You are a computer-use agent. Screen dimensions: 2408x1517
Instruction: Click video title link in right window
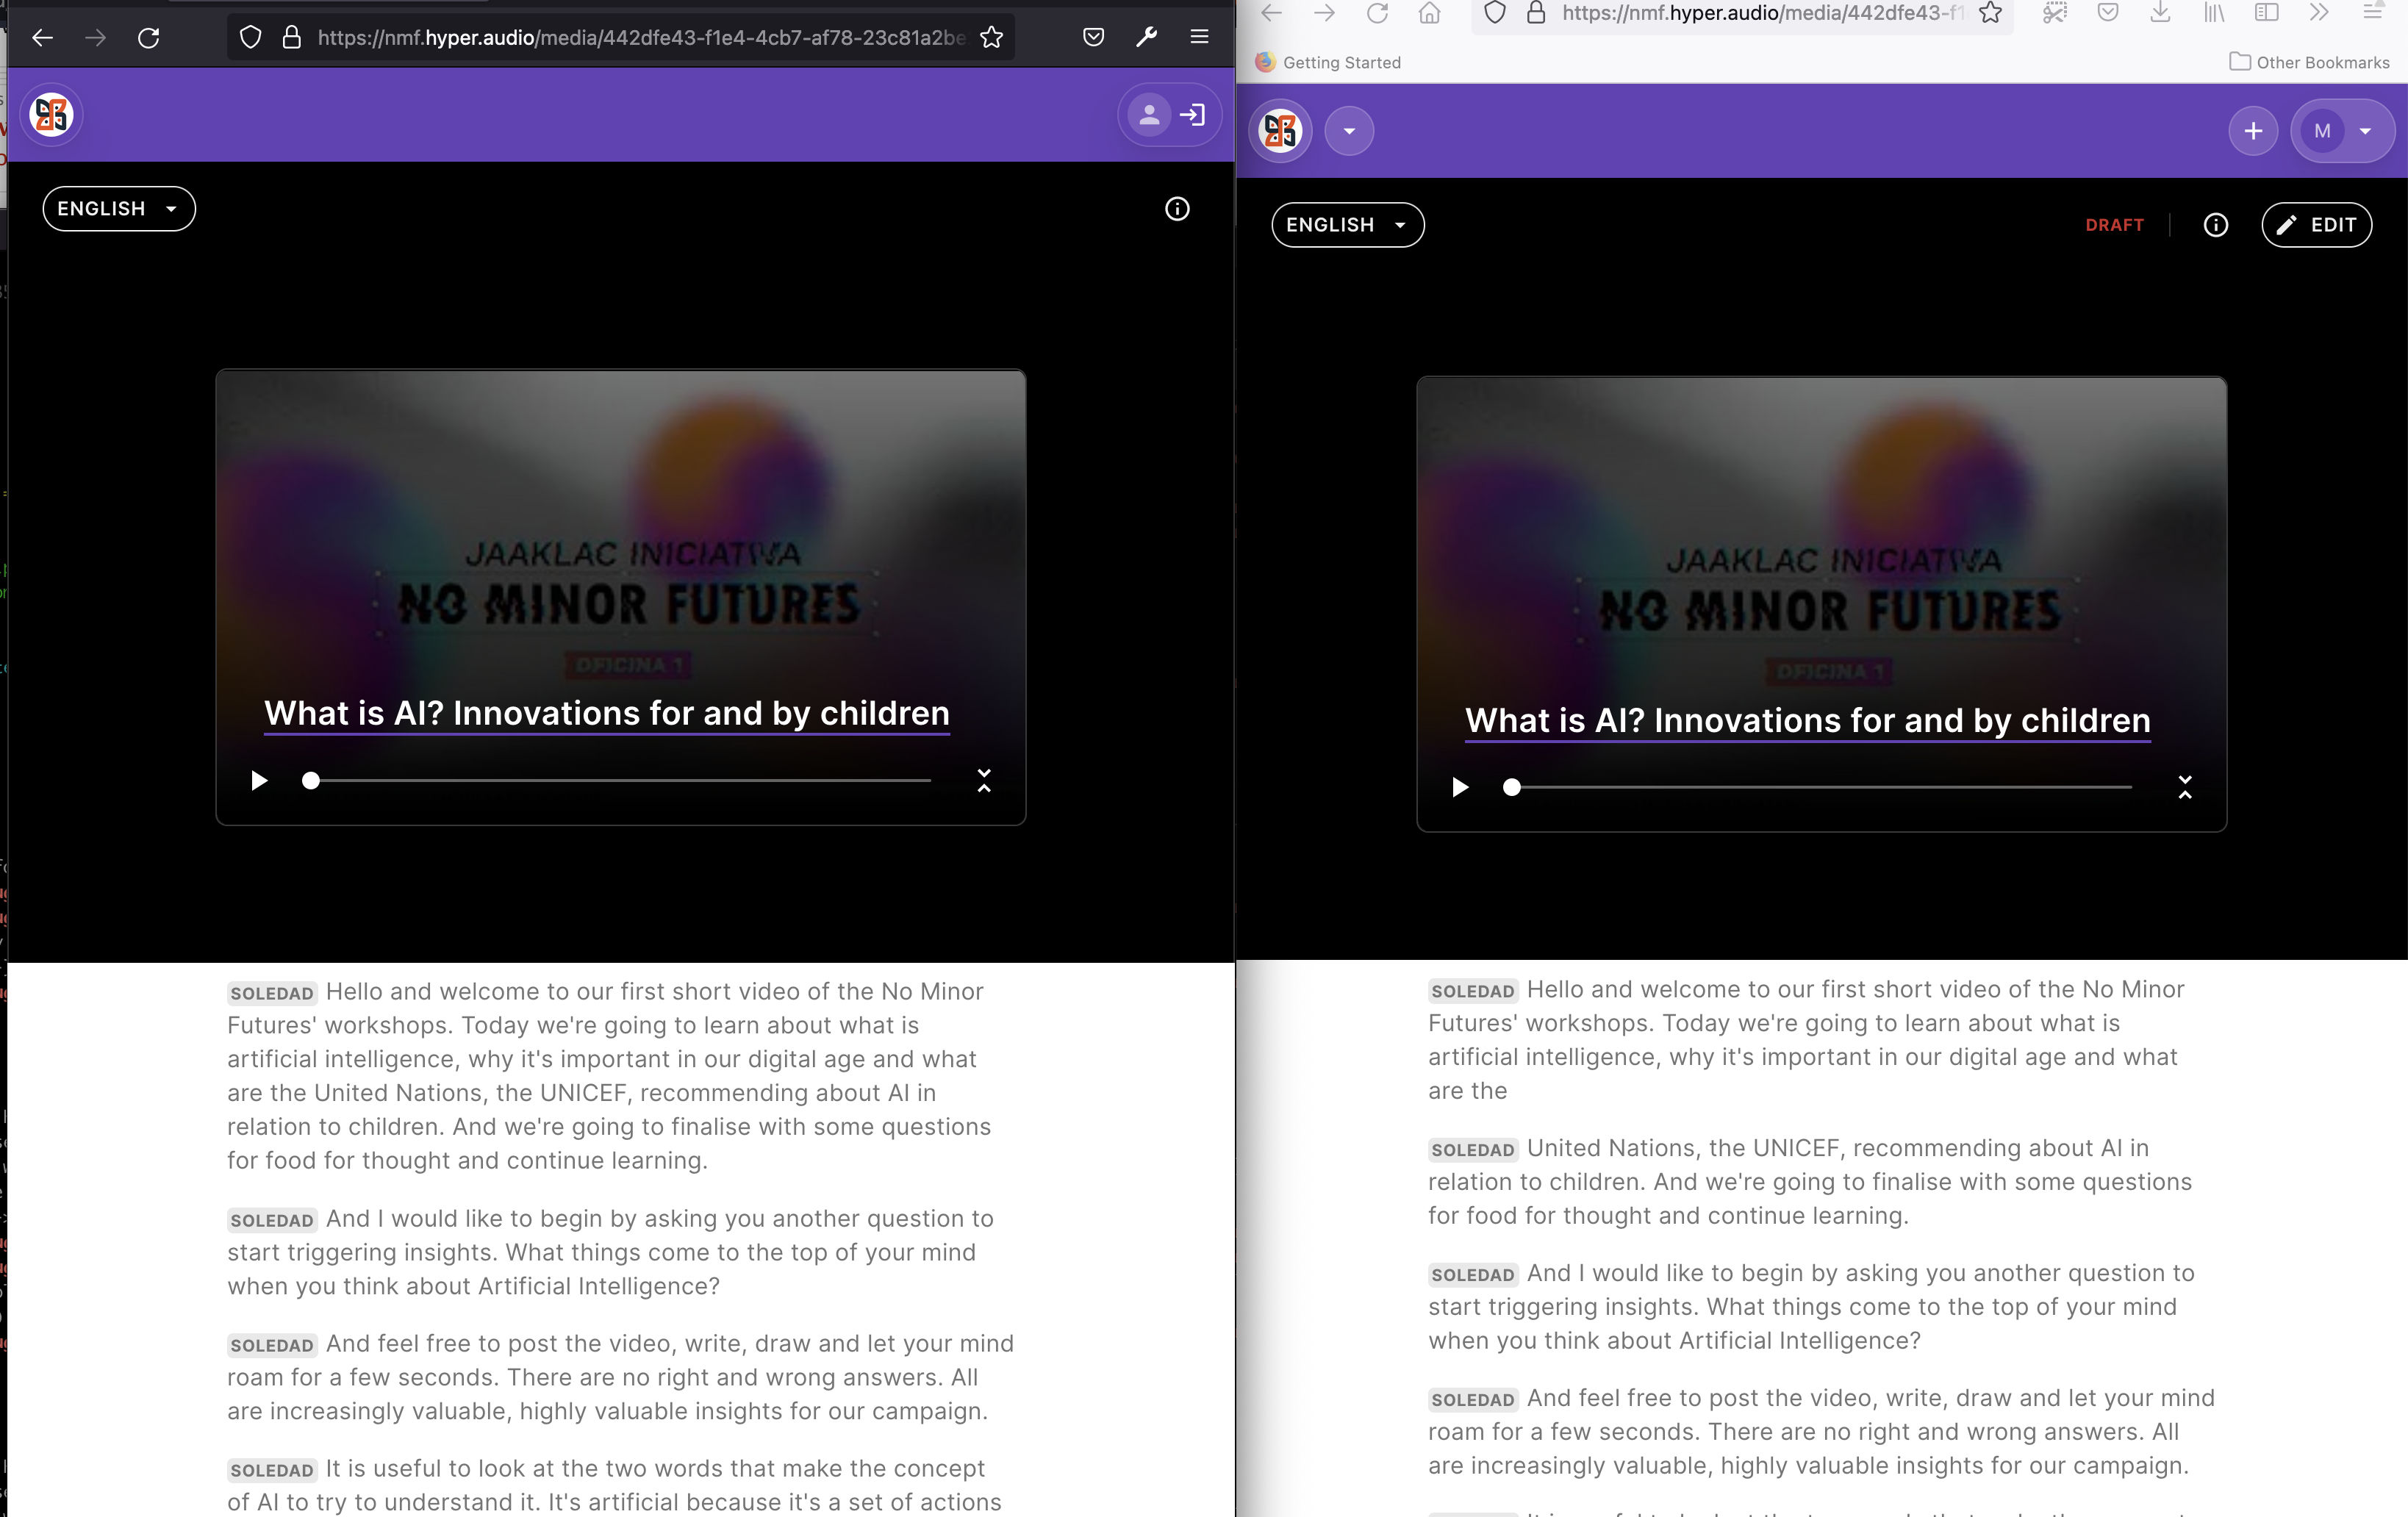1807,721
